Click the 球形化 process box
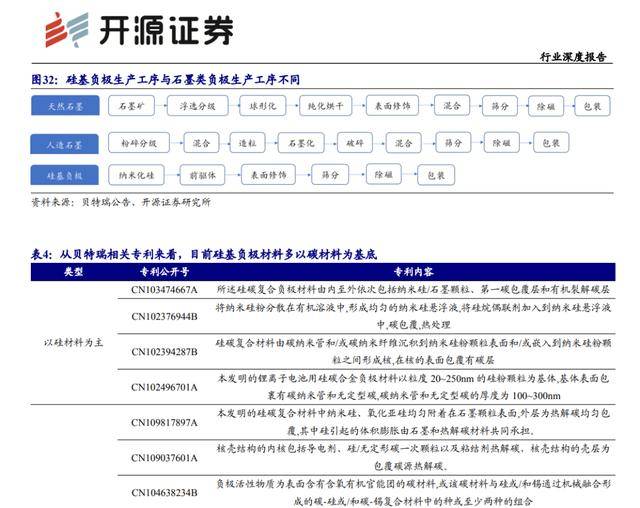This screenshot has height=508, width=640. (x=262, y=104)
